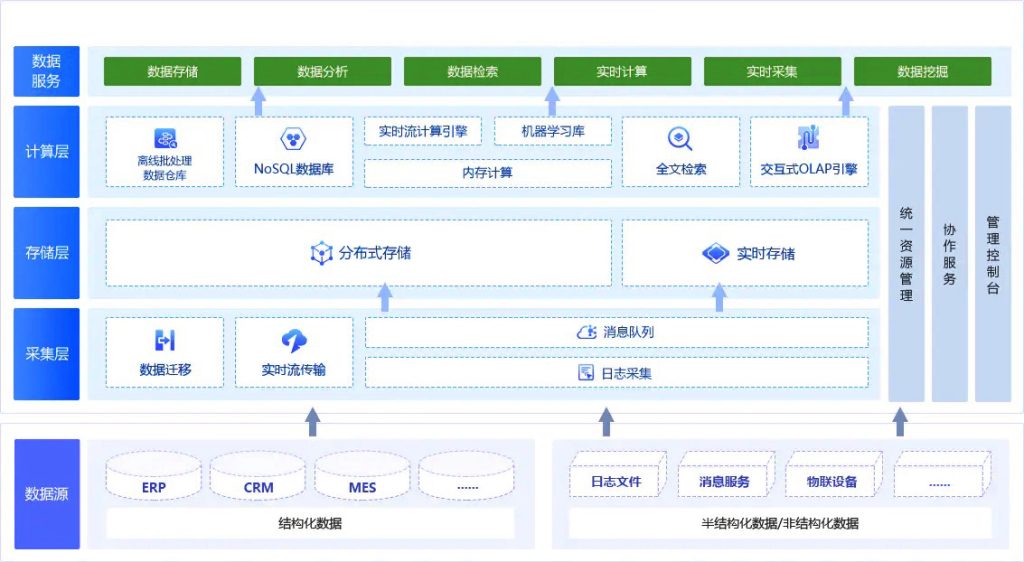Click the 分布式存储 cube icon
This screenshot has height=562, width=1024.
[321, 254]
